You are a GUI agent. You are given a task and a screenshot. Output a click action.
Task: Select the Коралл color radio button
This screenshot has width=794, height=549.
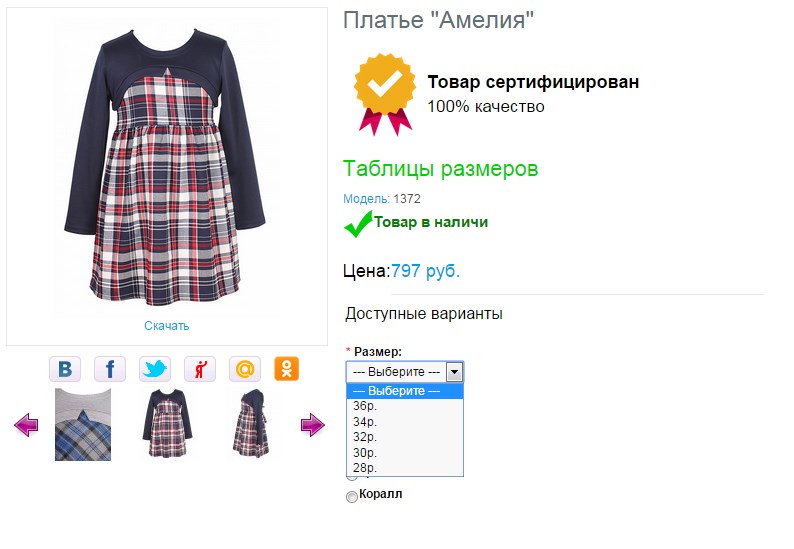tap(351, 496)
